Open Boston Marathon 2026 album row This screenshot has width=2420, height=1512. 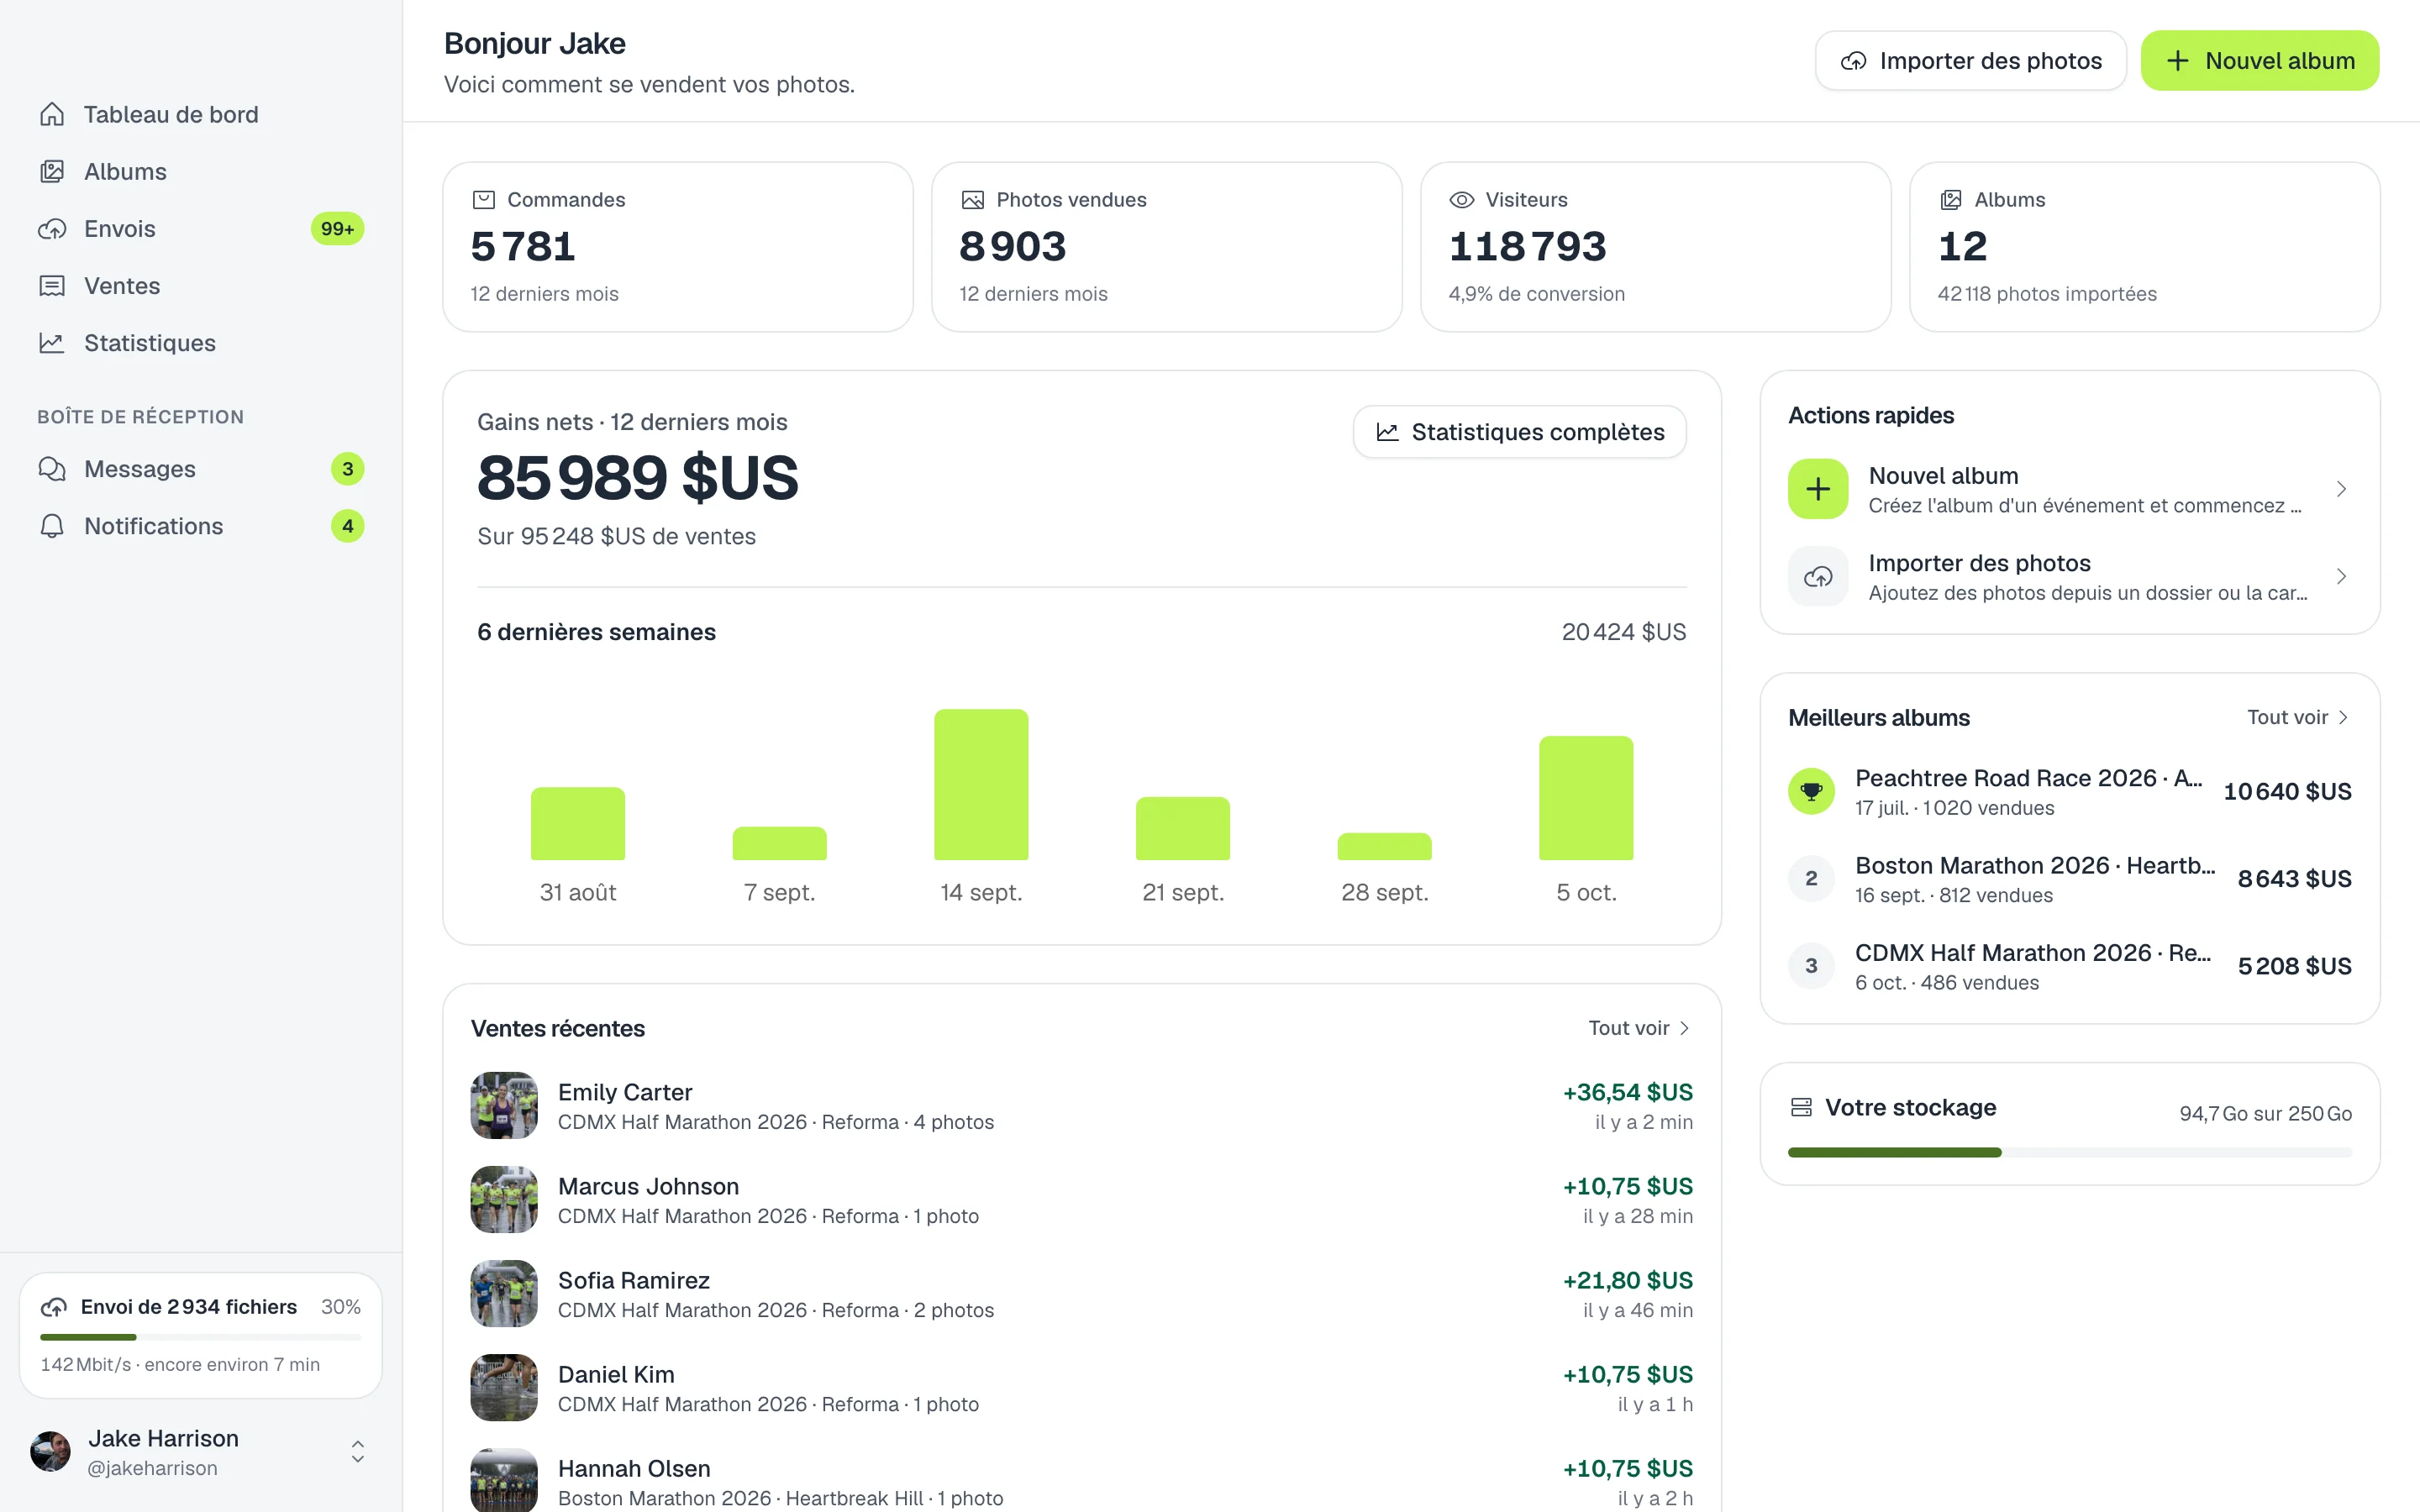point(2070,879)
